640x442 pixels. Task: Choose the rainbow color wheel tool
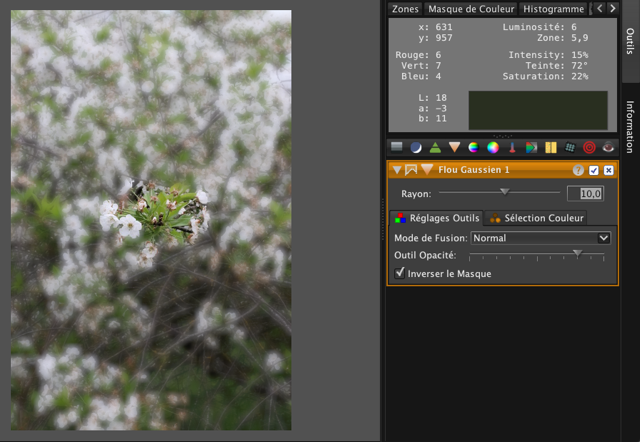pos(493,148)
